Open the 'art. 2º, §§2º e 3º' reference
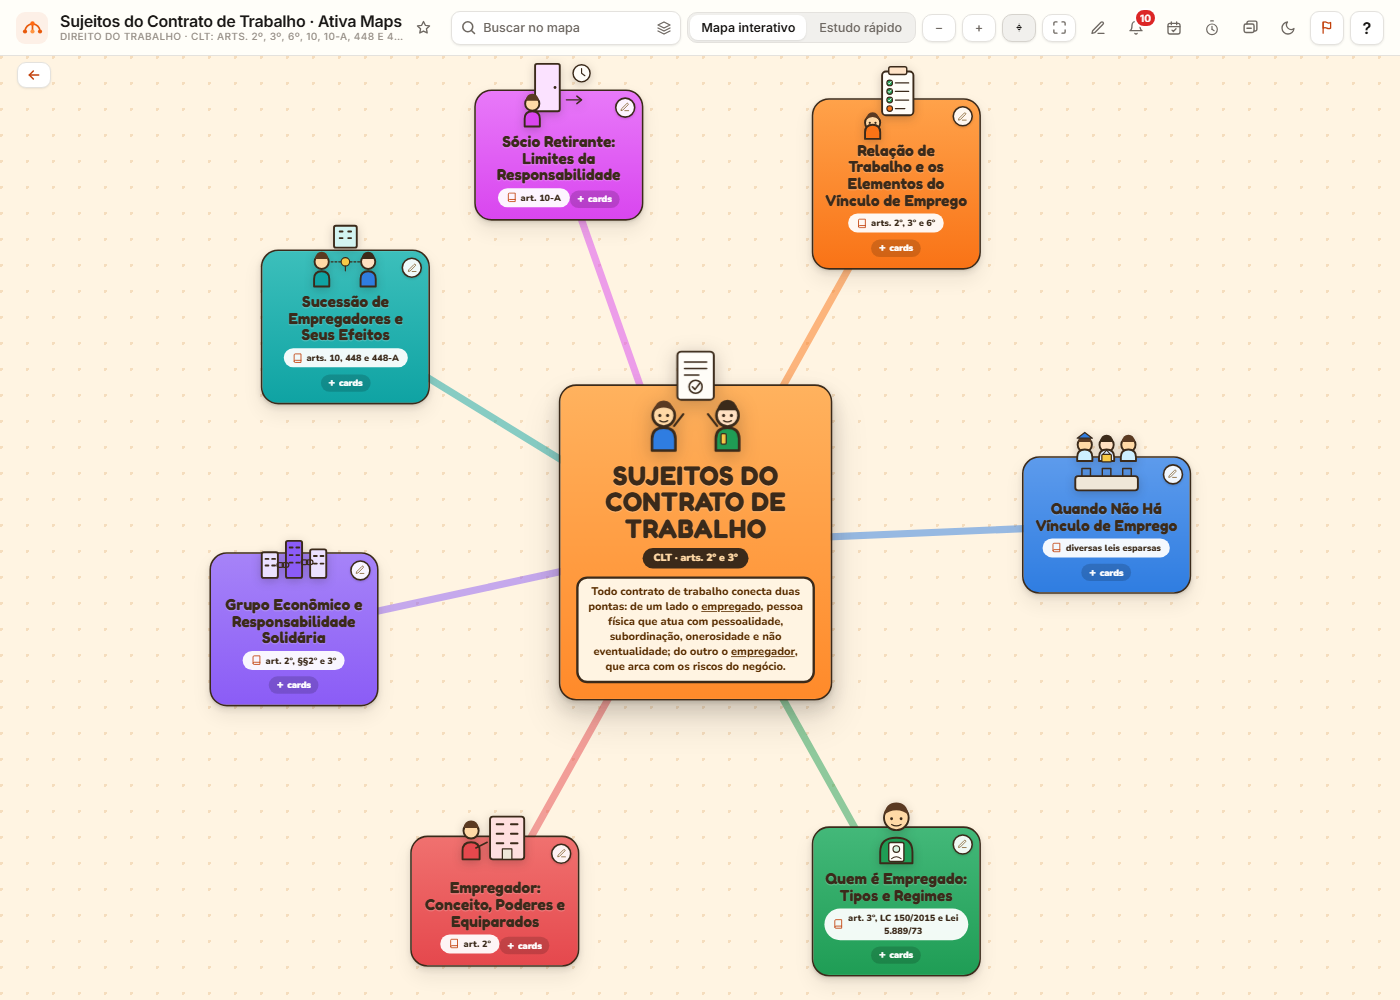1400x1000 pixels. pyautogui.click(x=294, y=661)
